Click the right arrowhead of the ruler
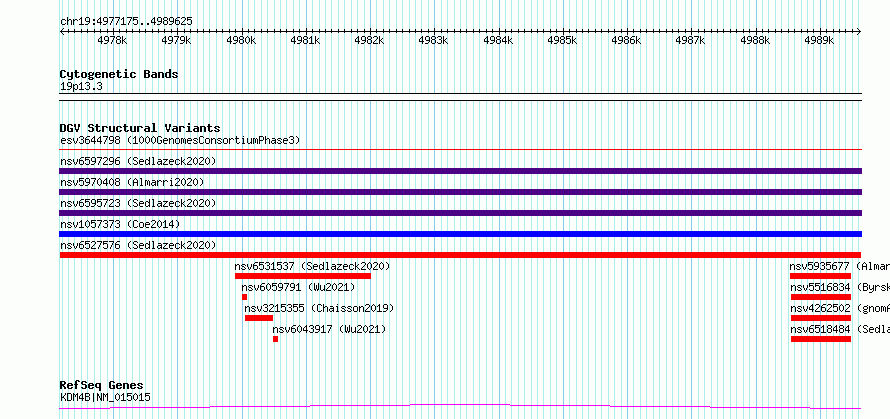Viewport: 890px width, 419px height. tap(859, 32)
